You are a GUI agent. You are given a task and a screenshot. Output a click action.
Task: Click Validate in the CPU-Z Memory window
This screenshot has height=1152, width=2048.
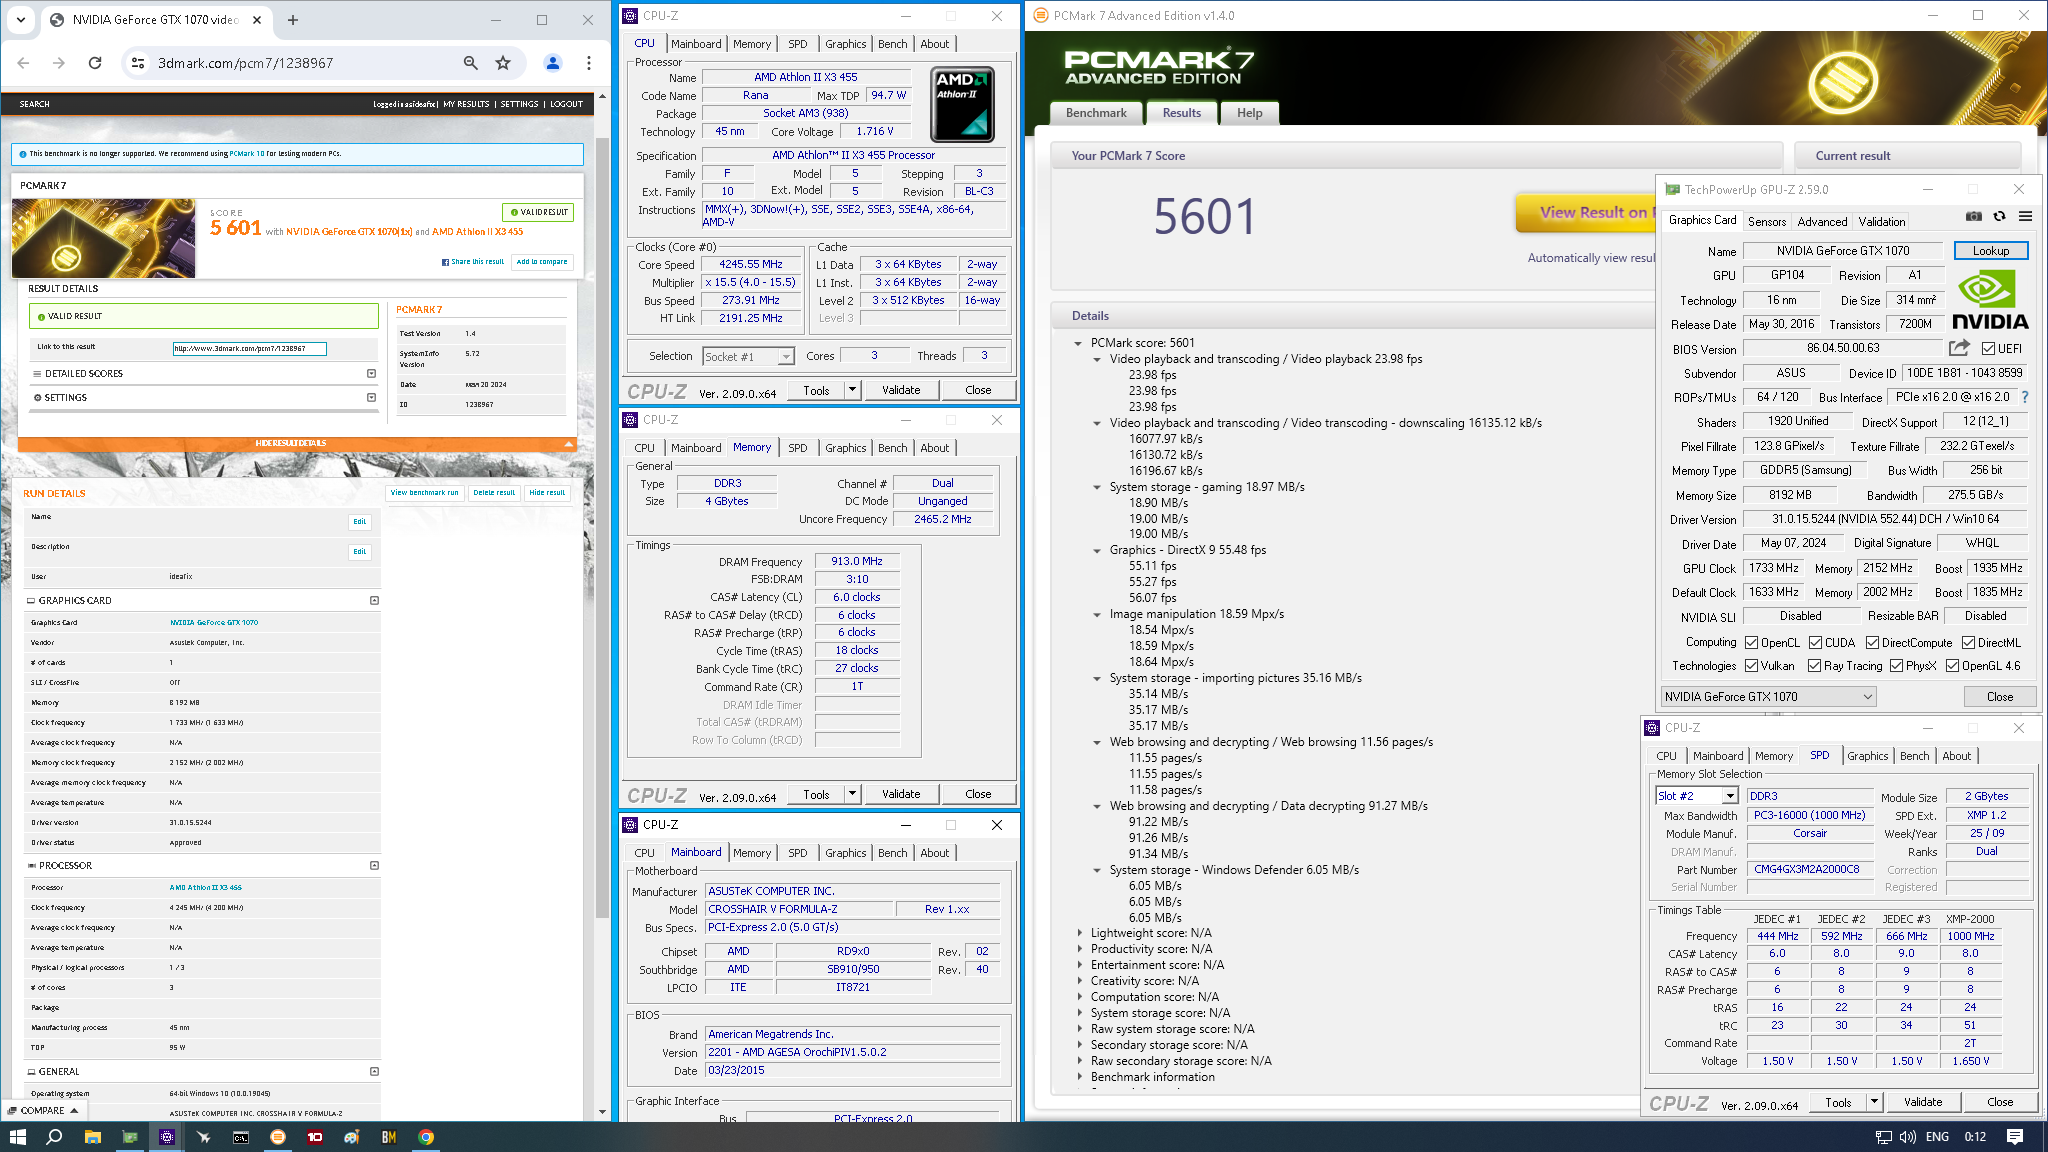click(x=901, y=794)
